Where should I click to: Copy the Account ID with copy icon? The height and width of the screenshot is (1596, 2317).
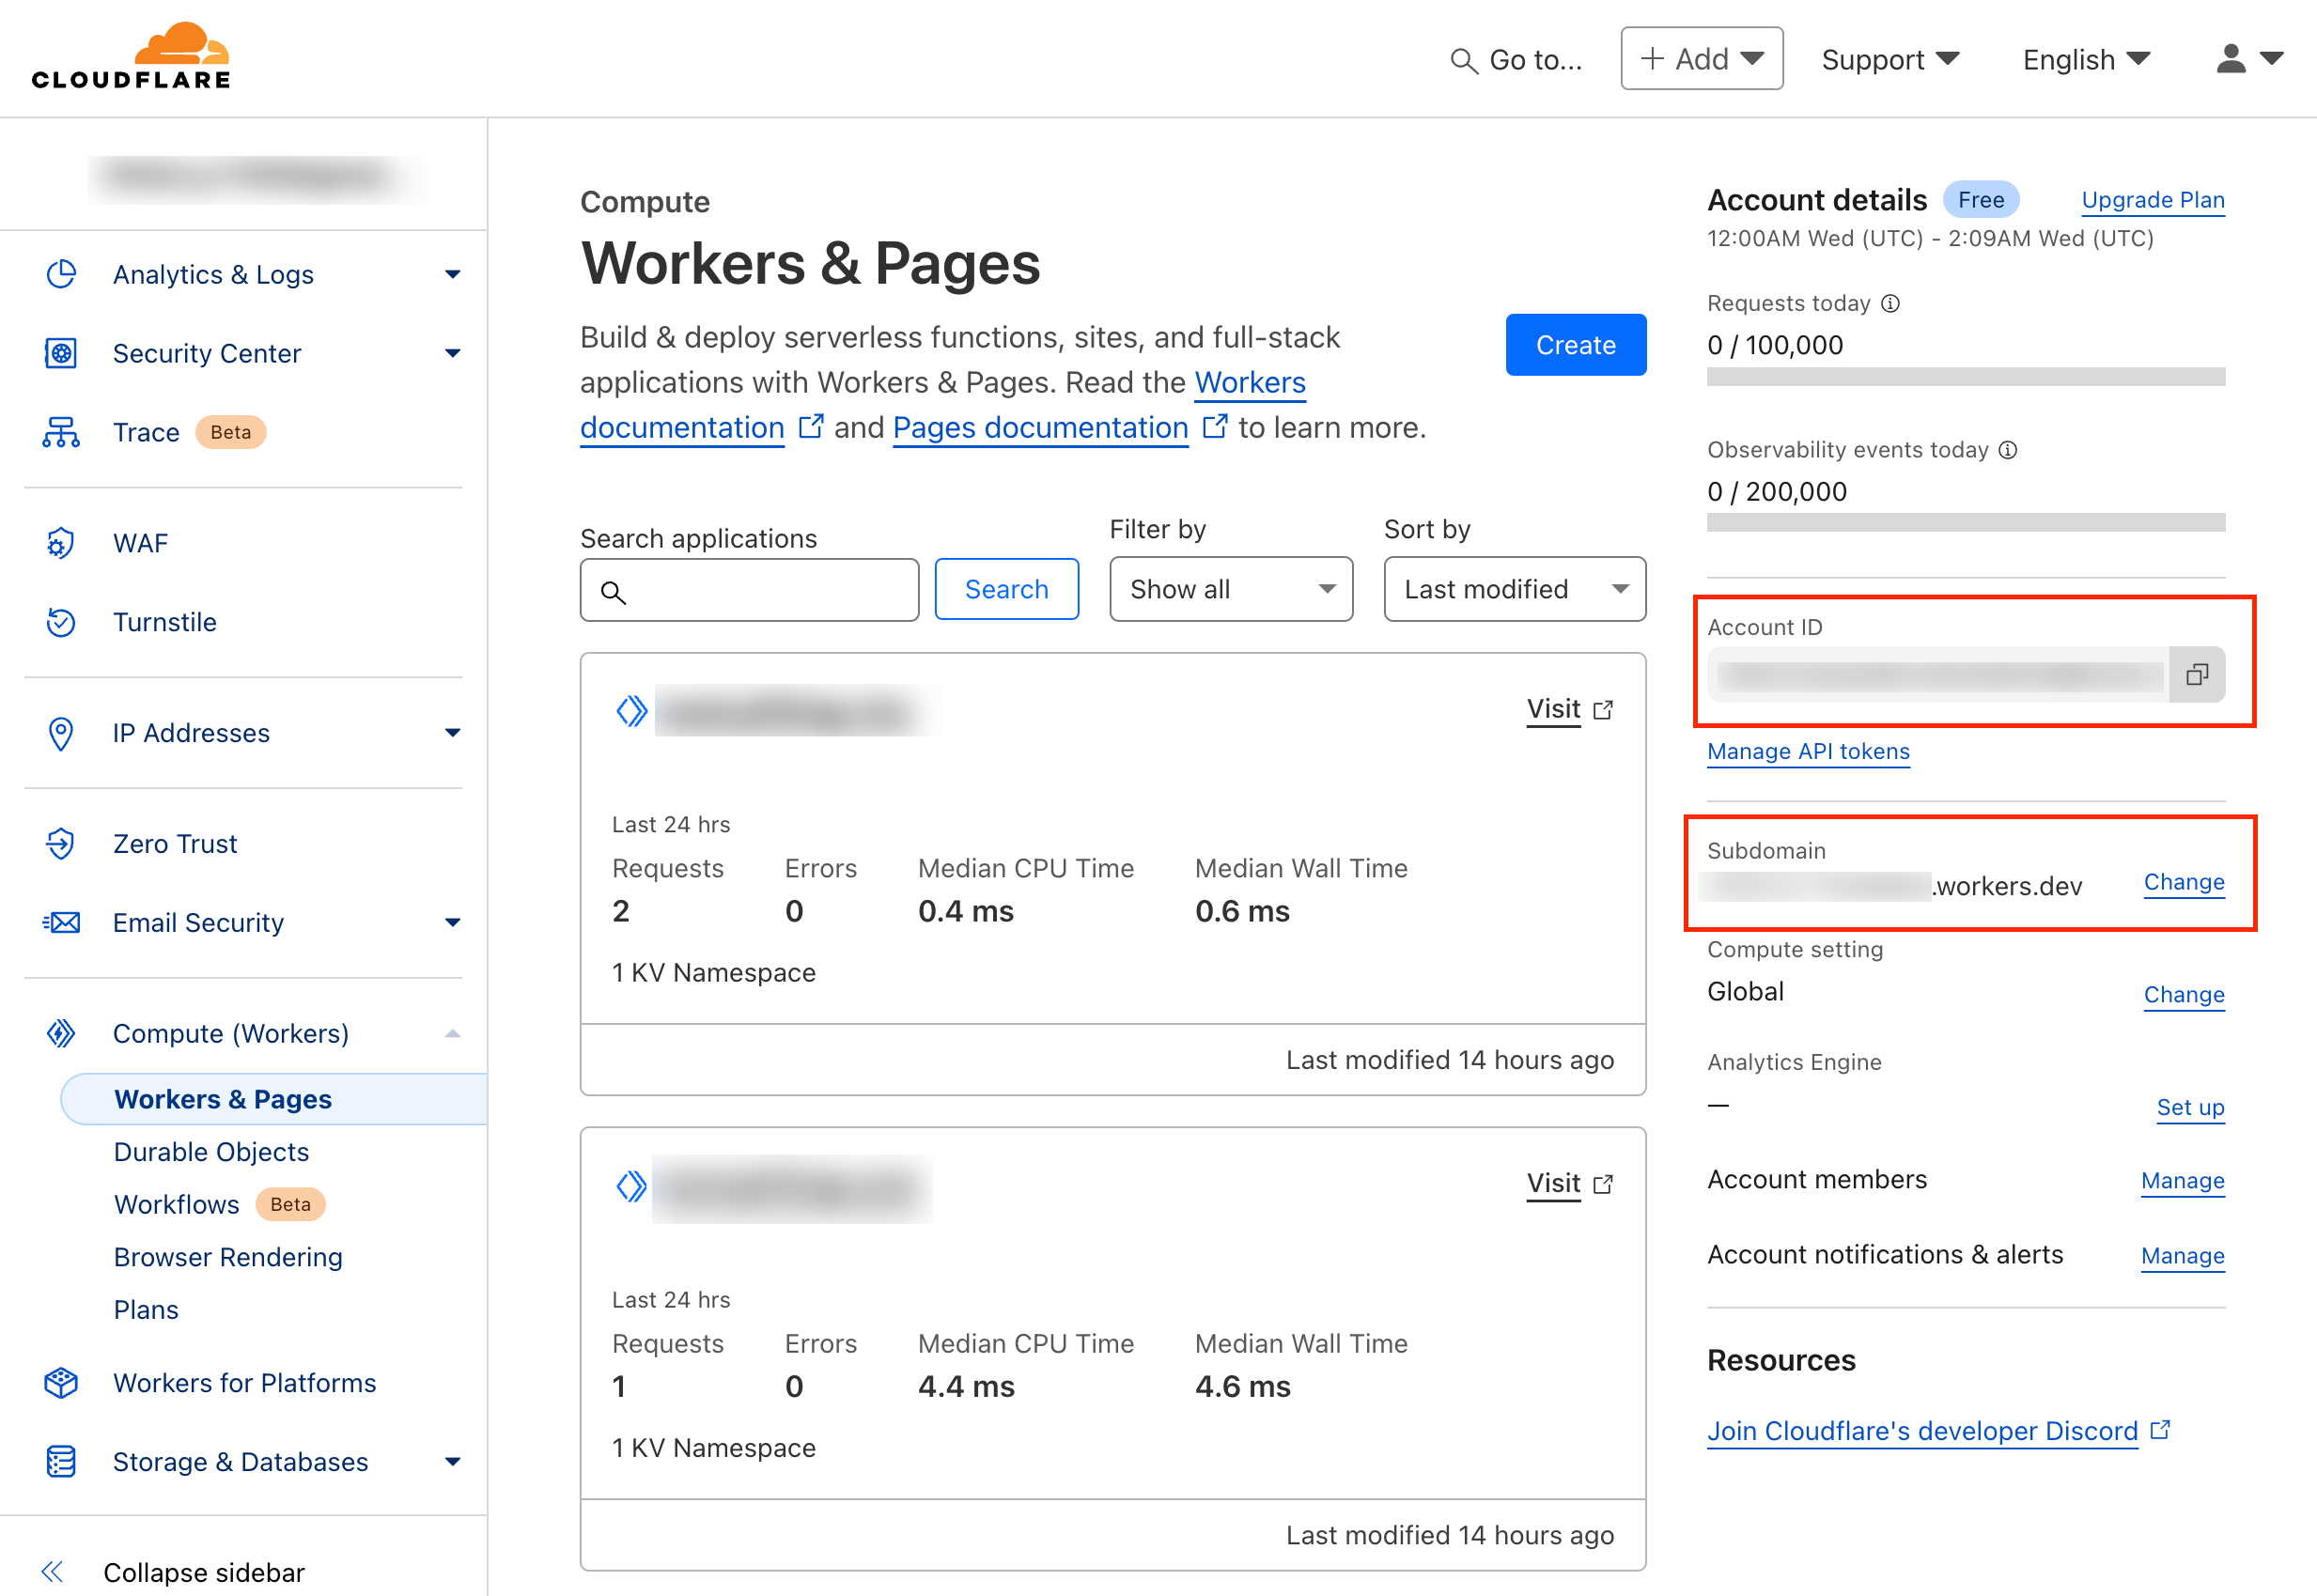pyautogui.click(x=2196, y=674)
